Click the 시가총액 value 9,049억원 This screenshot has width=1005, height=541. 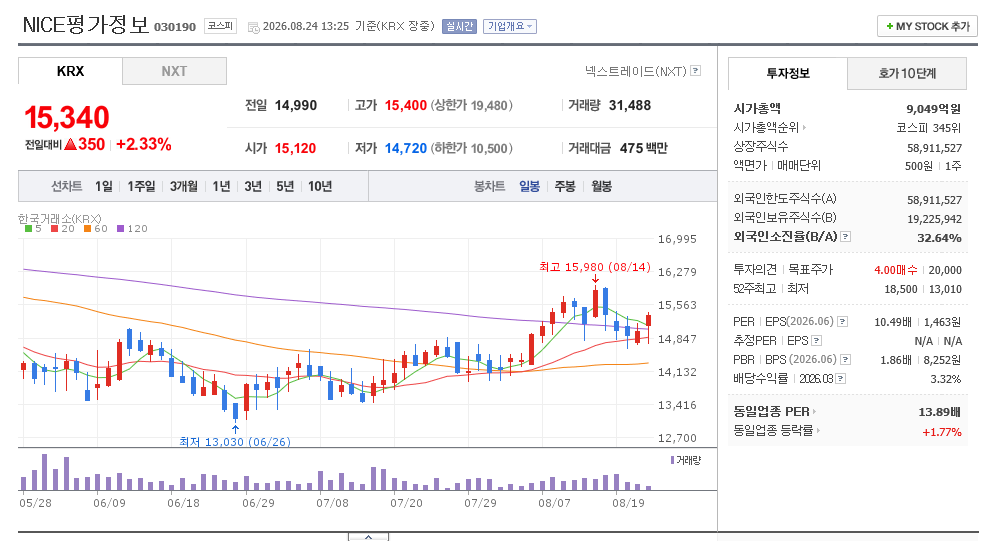(933, 109)
